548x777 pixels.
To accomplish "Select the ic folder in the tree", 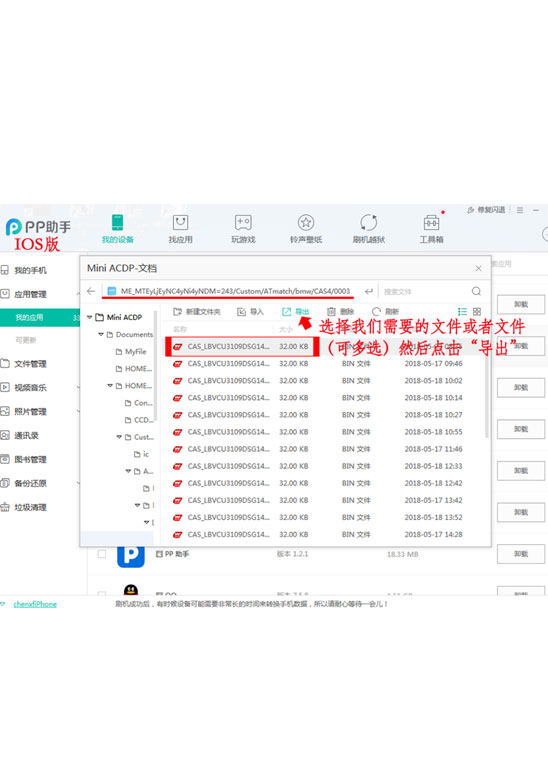I will pos(141,454).
